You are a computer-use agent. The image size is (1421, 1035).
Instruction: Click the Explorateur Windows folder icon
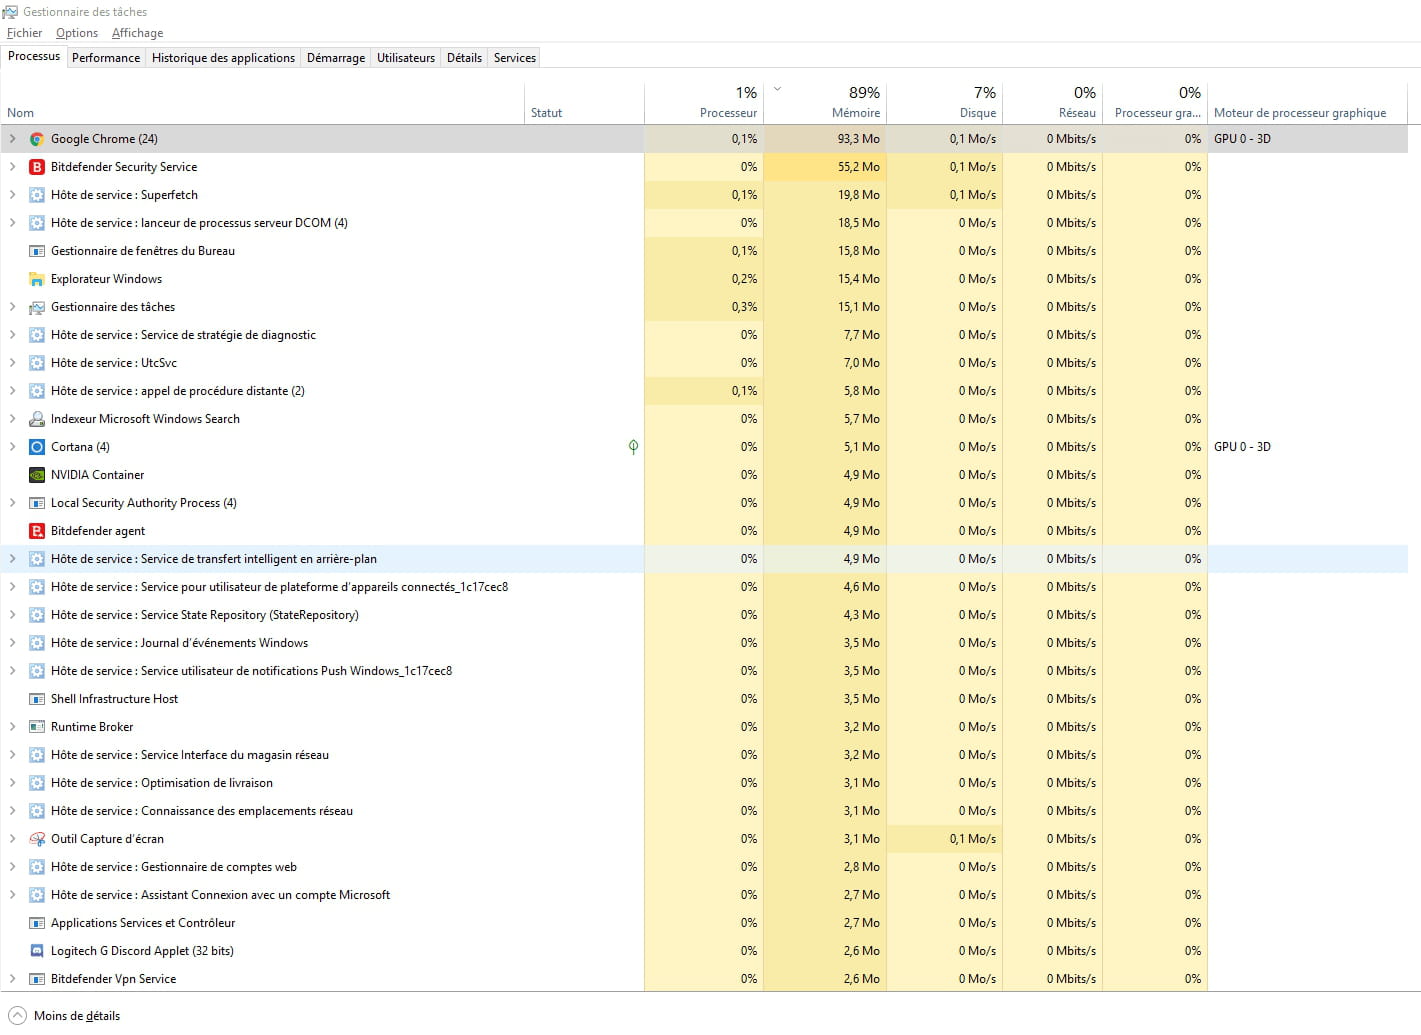tap(37, 279)
